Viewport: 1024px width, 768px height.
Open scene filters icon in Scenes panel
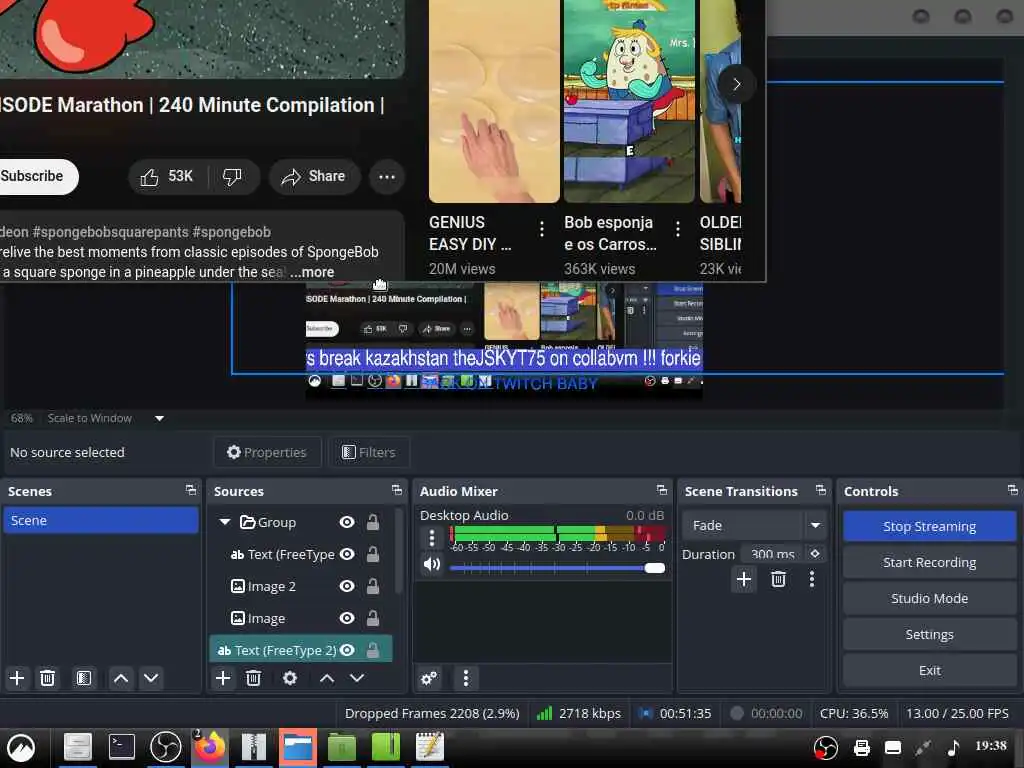tap(84, 678)
